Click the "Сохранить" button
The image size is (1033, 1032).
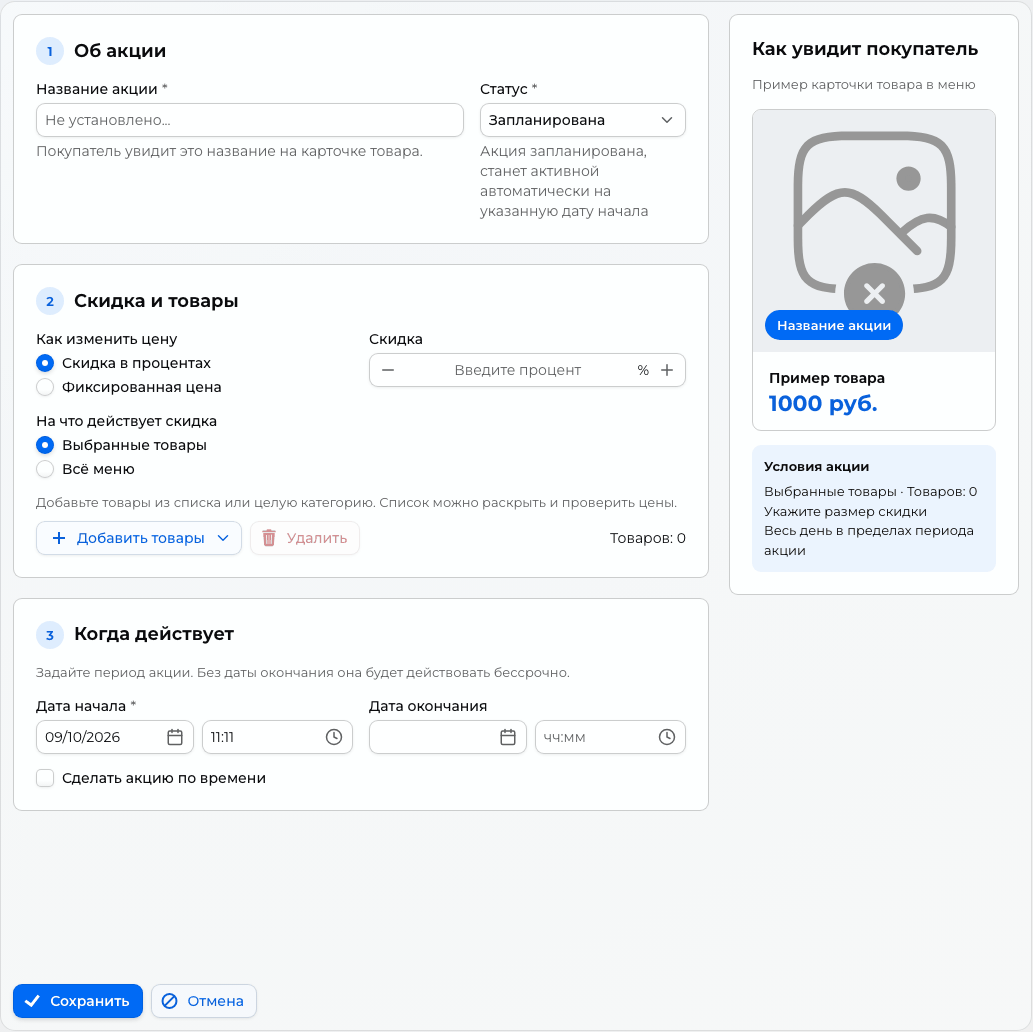pyautogui.click(x=78, y=1000)
